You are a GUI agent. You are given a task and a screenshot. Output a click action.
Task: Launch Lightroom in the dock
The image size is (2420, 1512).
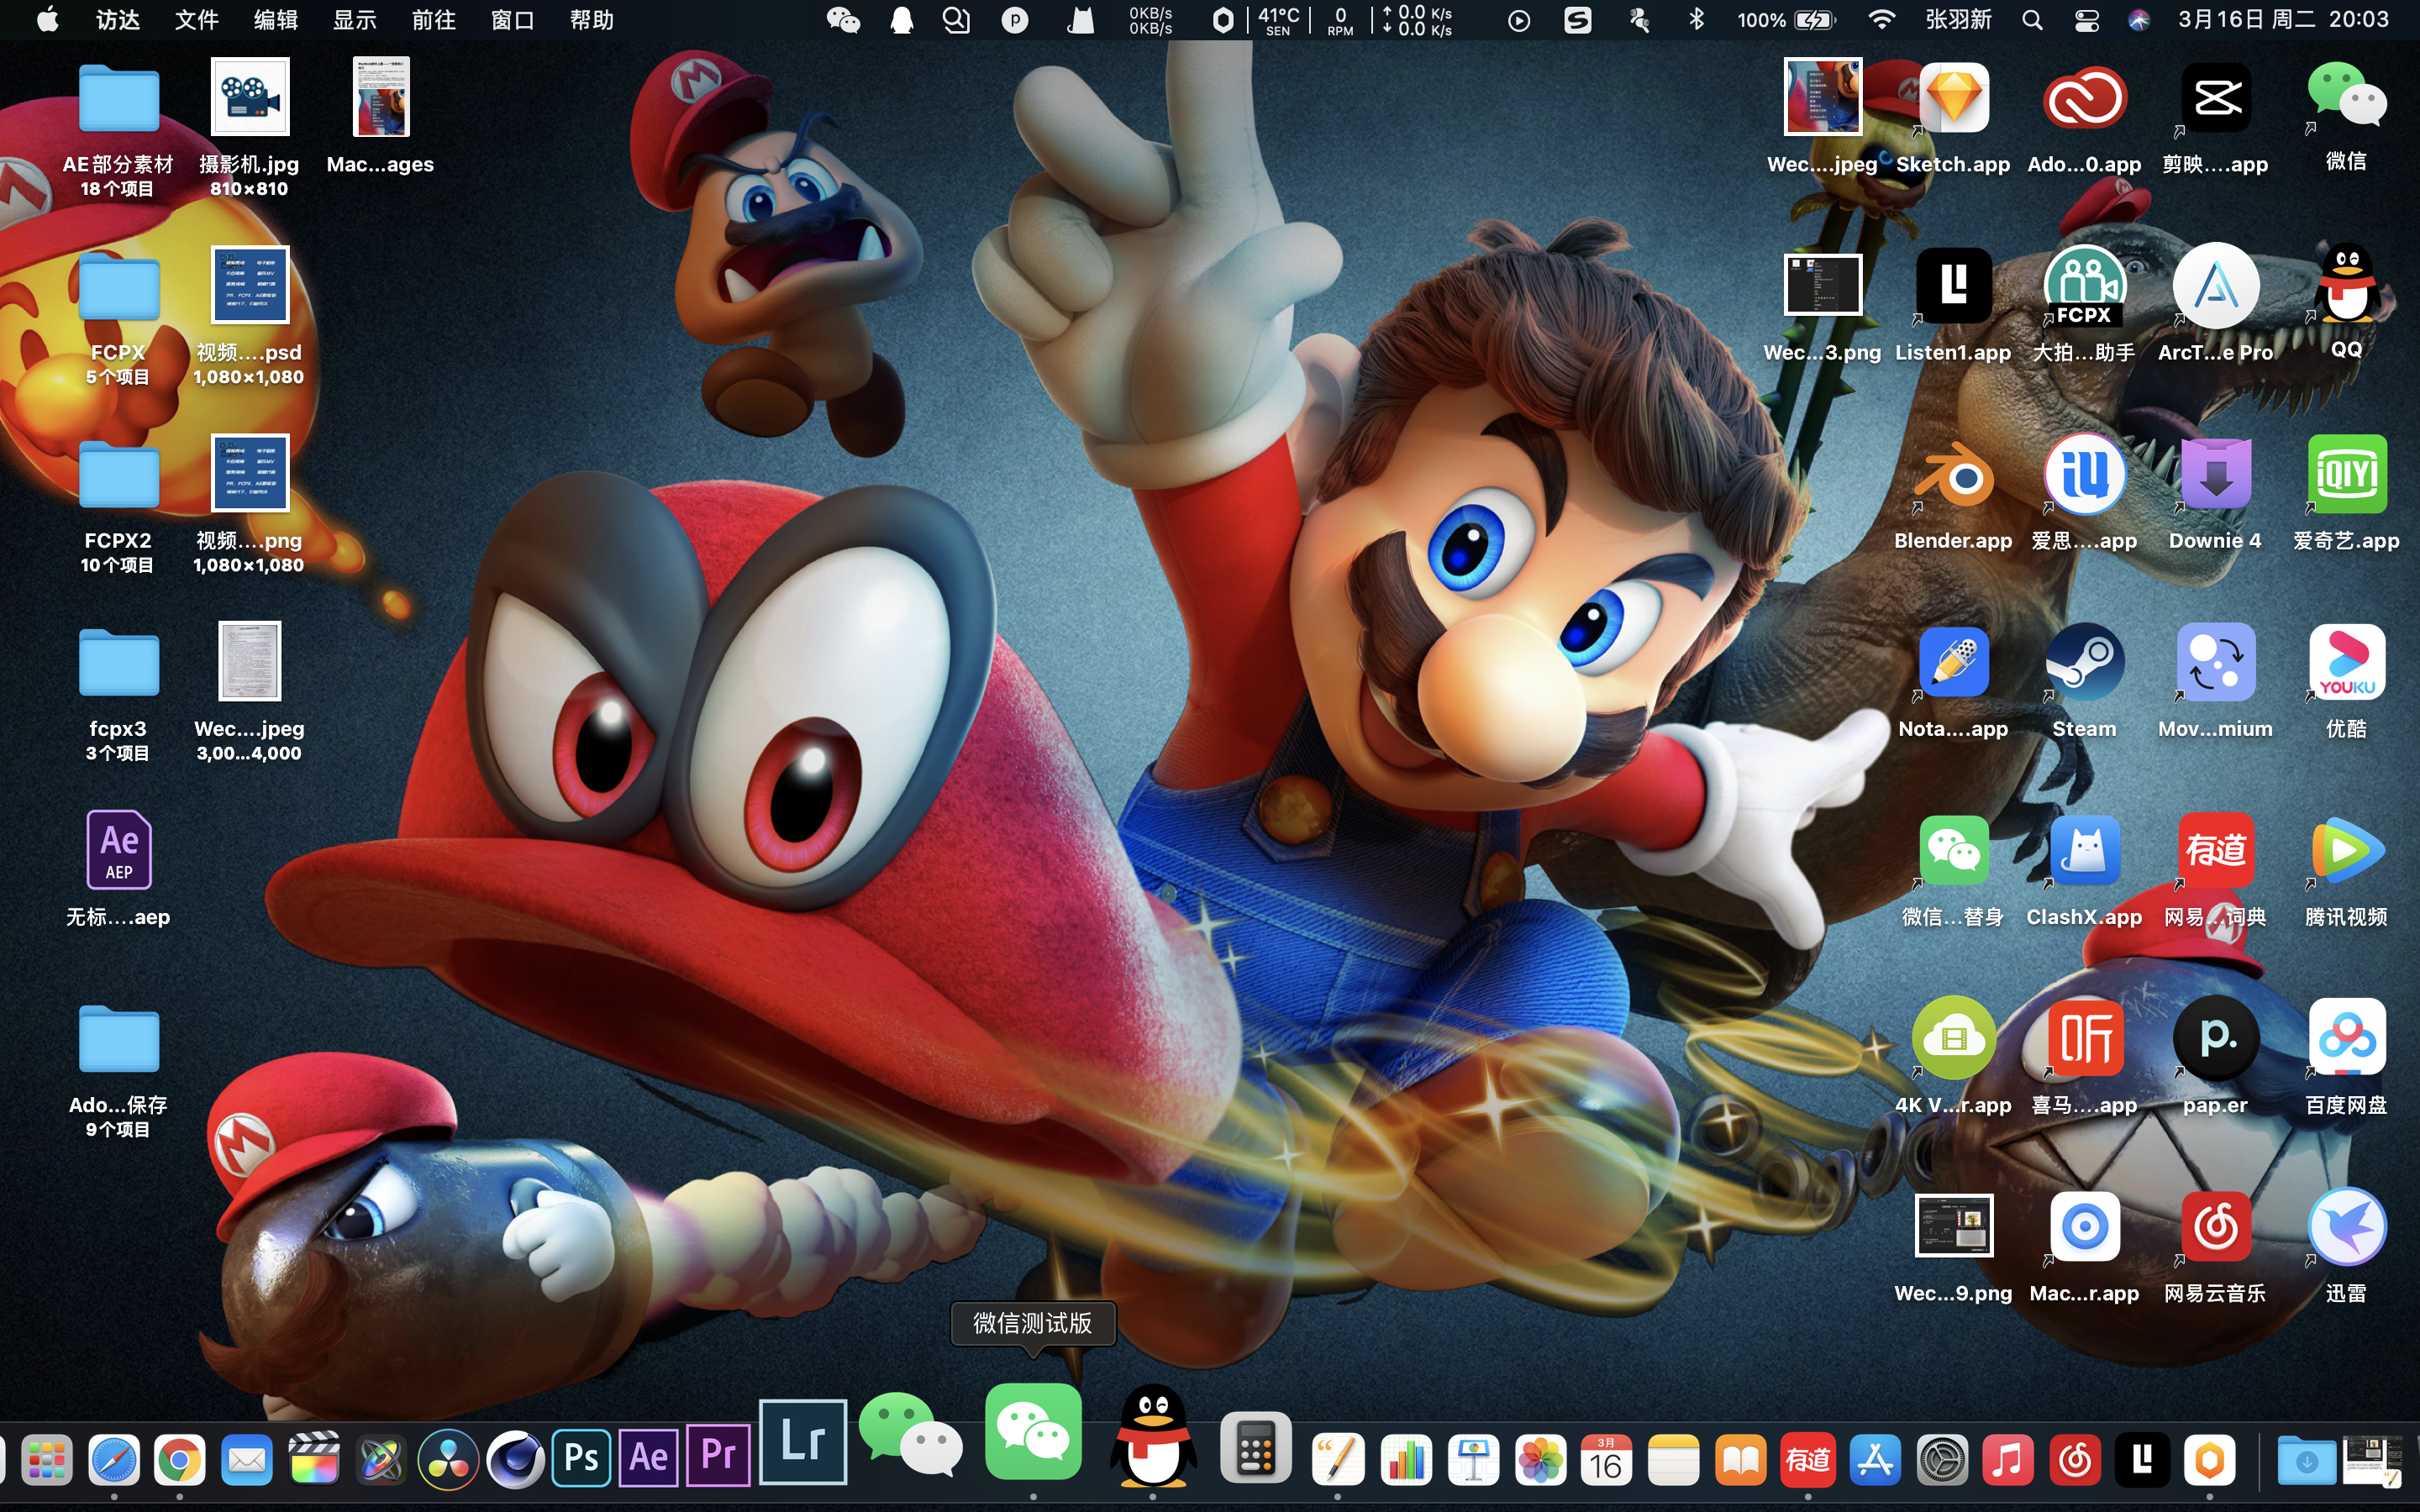(802, 1443)
